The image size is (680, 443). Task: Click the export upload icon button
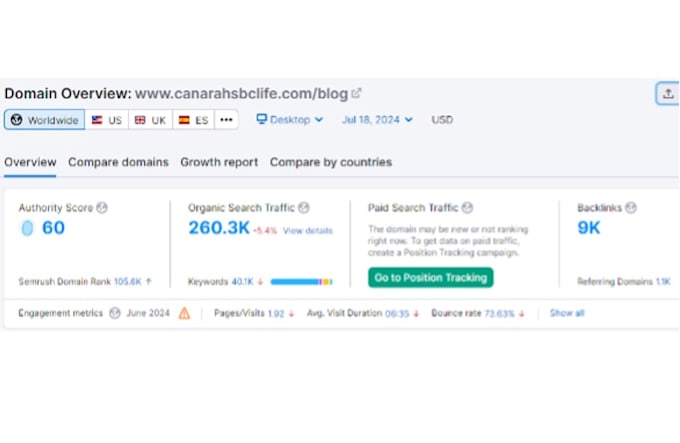668,93
